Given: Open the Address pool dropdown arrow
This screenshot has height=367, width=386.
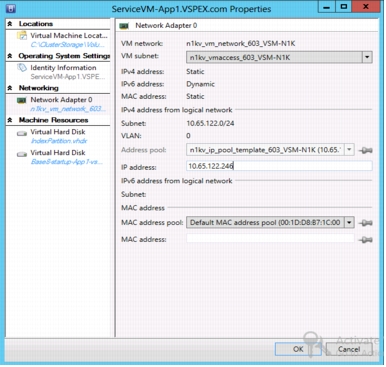Looking at the screenshot, I should point(349,150).
